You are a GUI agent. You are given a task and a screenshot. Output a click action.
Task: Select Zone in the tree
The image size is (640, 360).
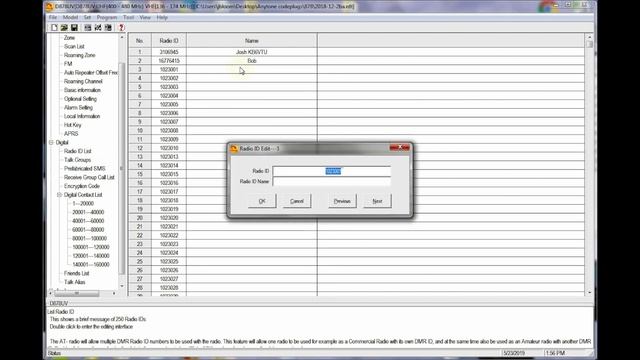[x=69, y=38]
